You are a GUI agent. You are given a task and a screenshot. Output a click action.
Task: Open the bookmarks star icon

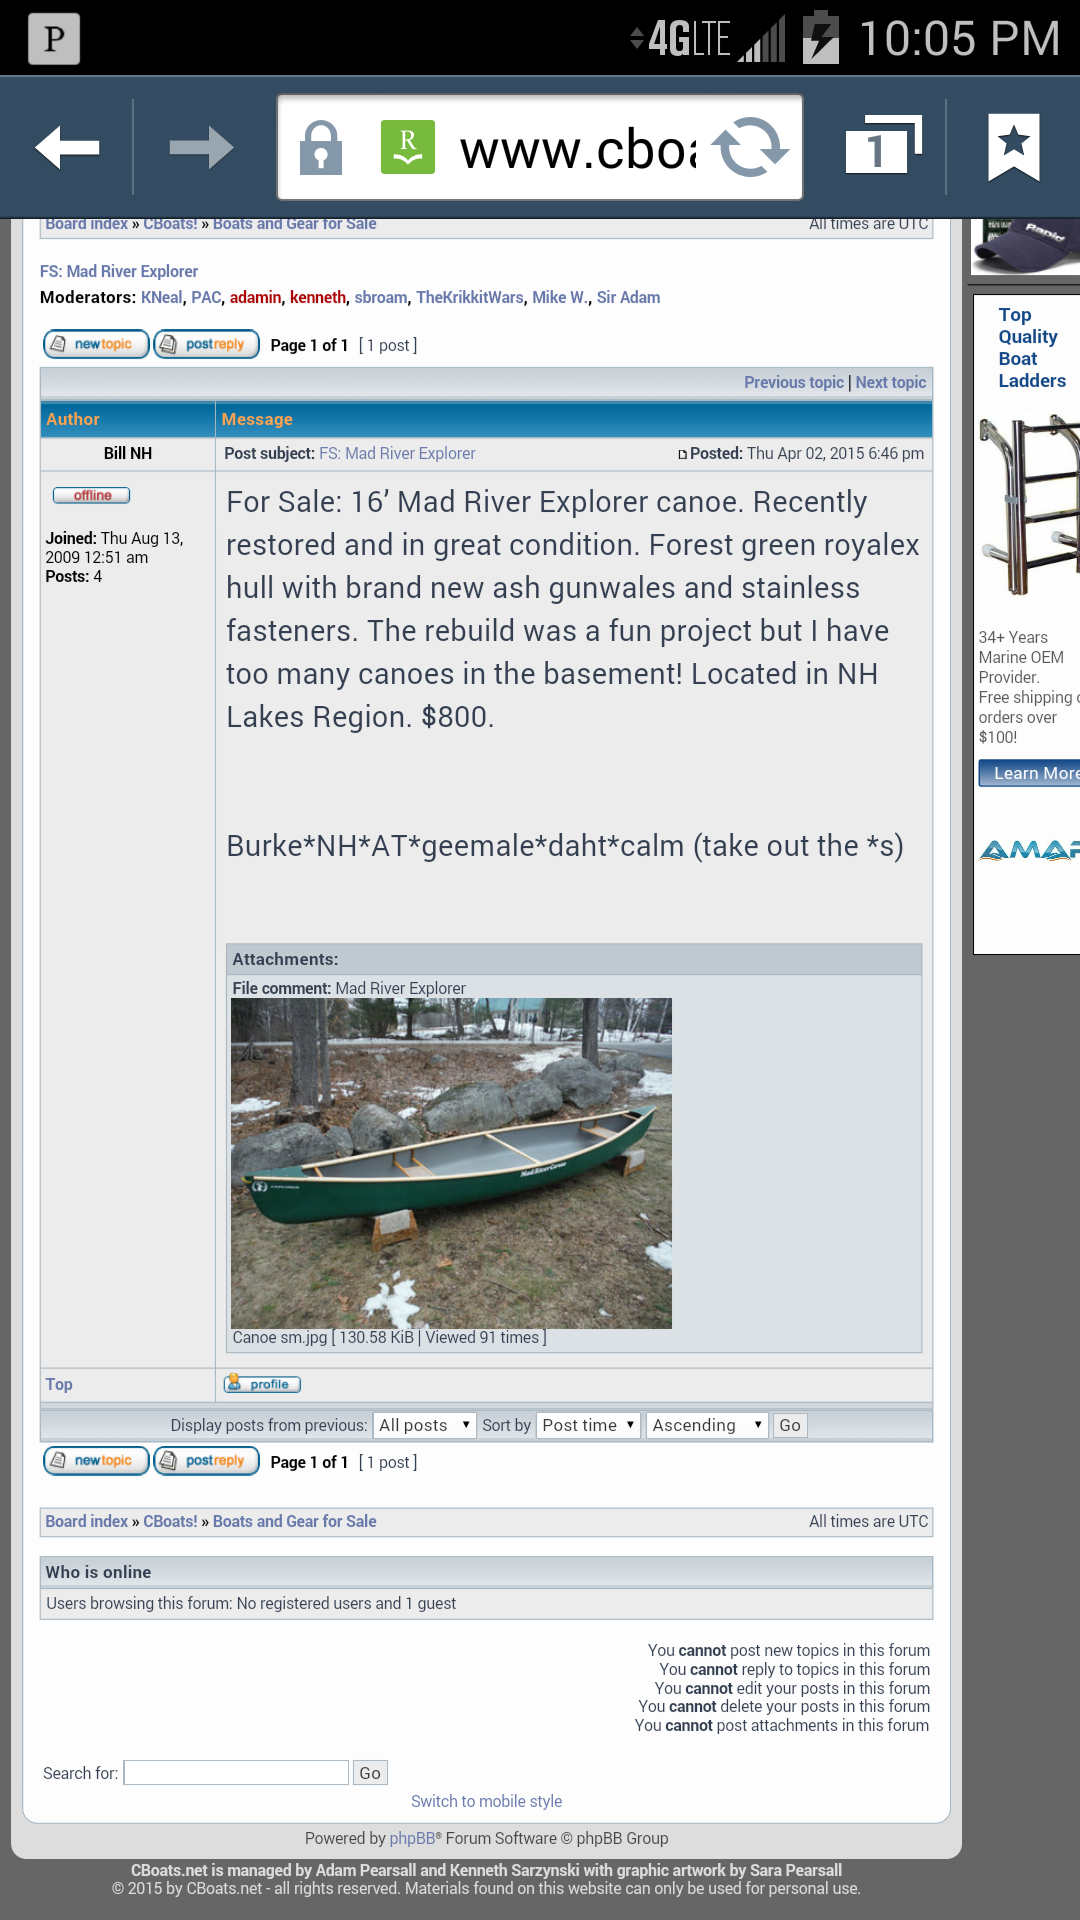[x=1013, y=148]
